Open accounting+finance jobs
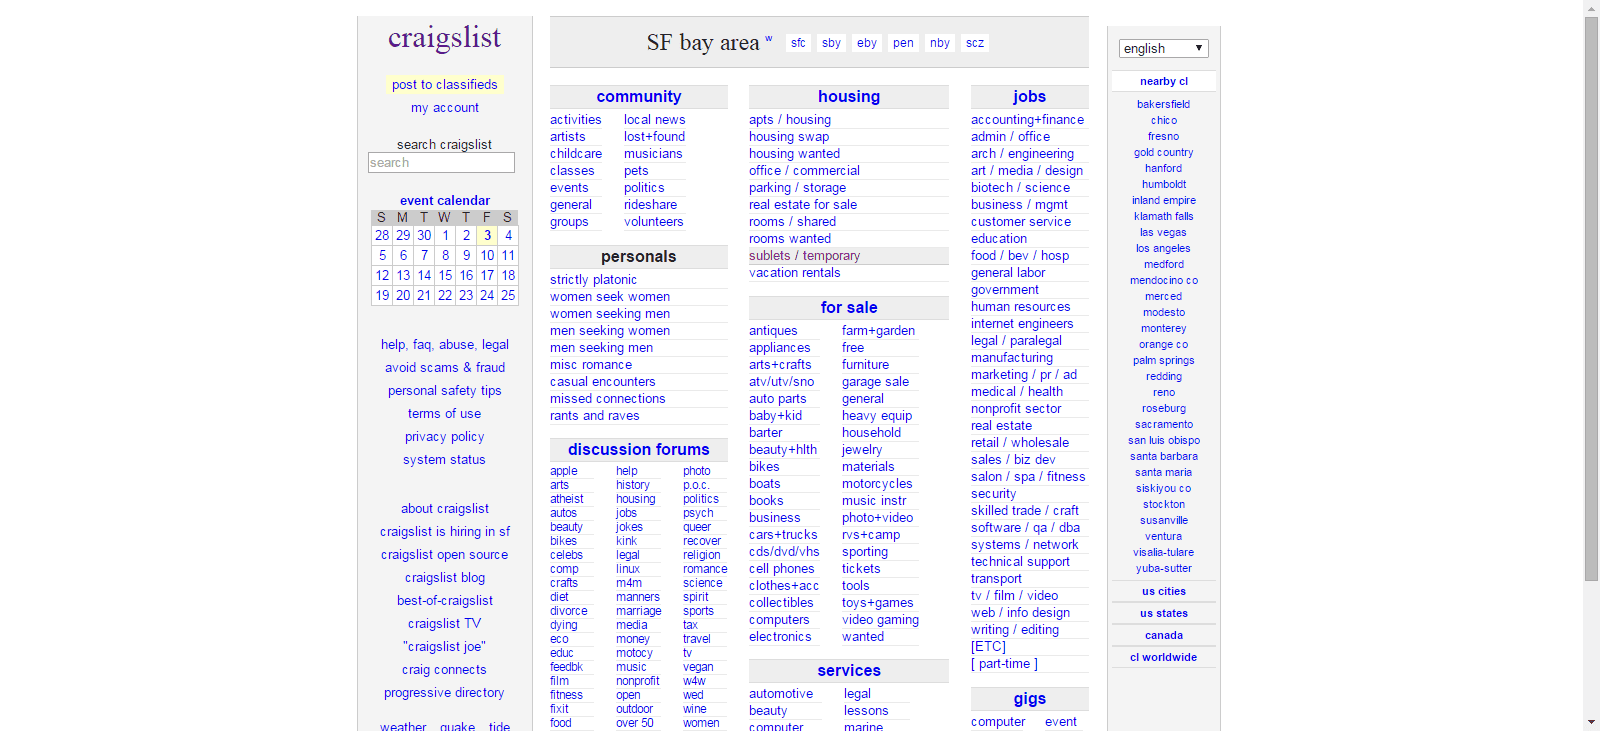This screenshot has height=731, width=1600. pos(1027,120)
